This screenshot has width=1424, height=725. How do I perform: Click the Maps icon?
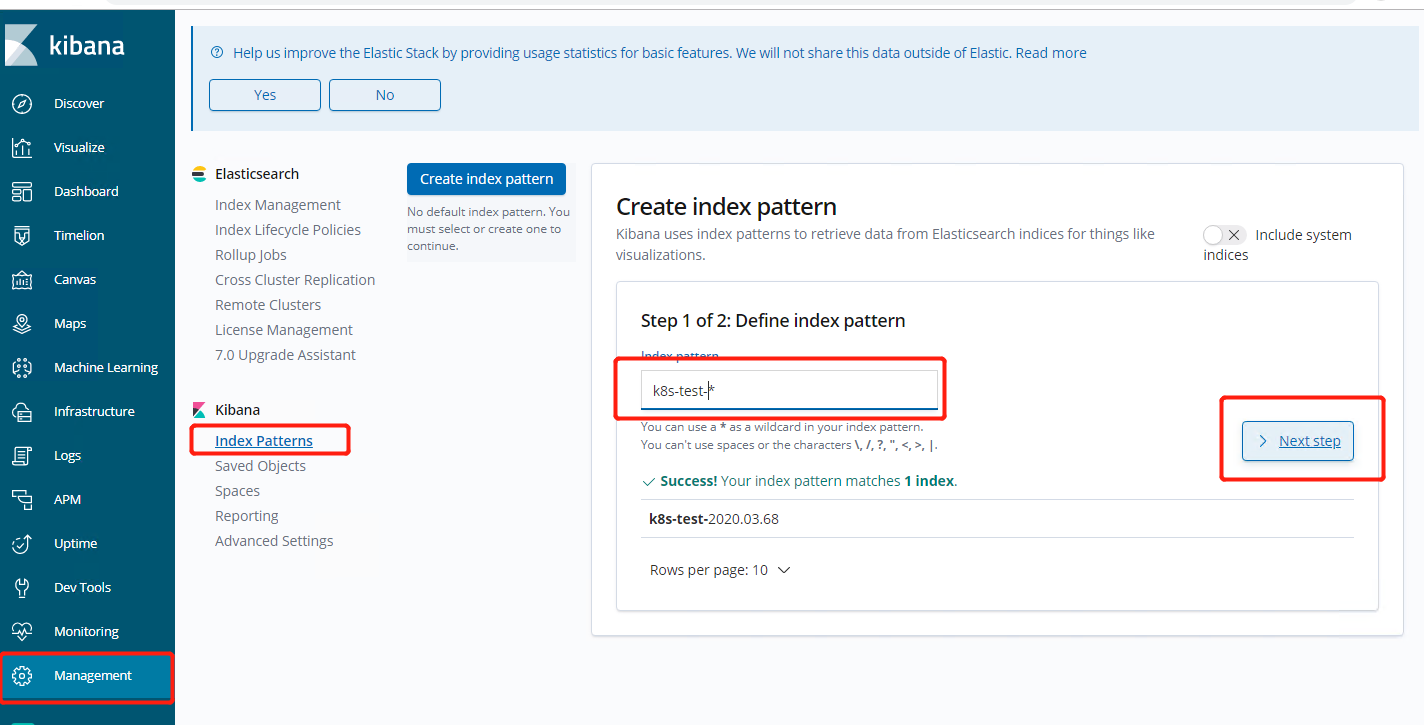[x=22, y=324]
